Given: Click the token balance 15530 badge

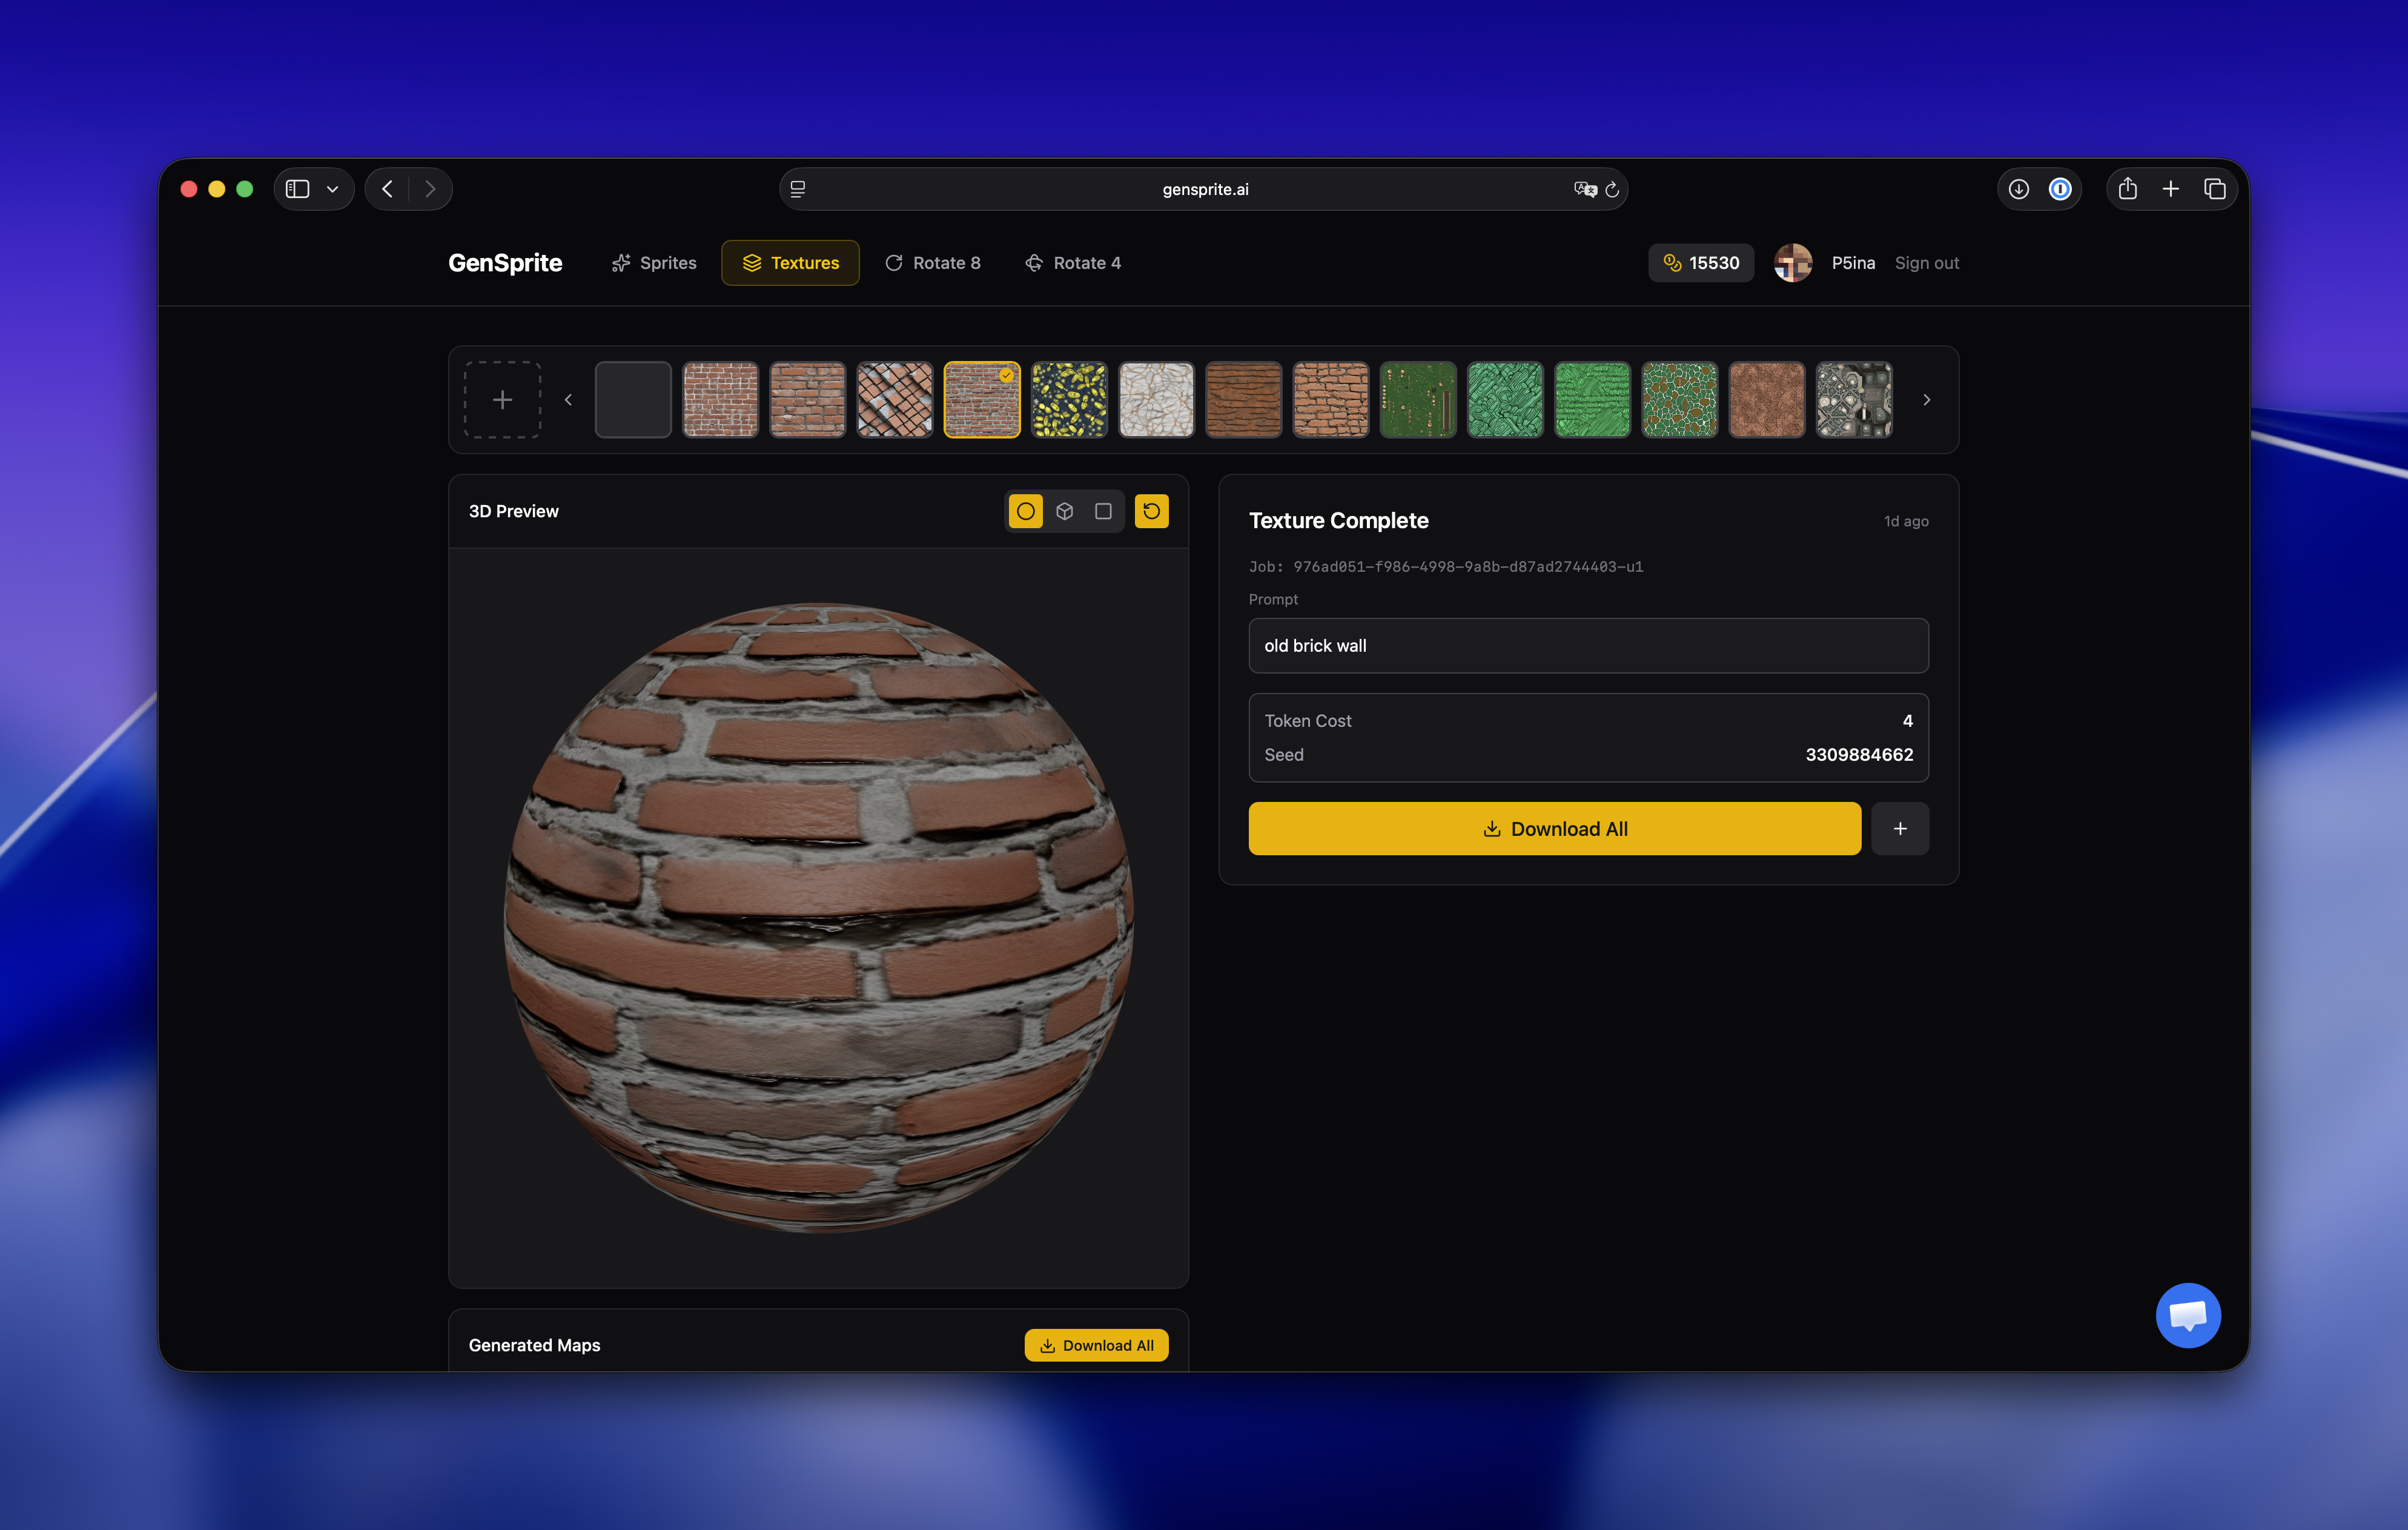Looking at the screenshot, I should 1700,263.
